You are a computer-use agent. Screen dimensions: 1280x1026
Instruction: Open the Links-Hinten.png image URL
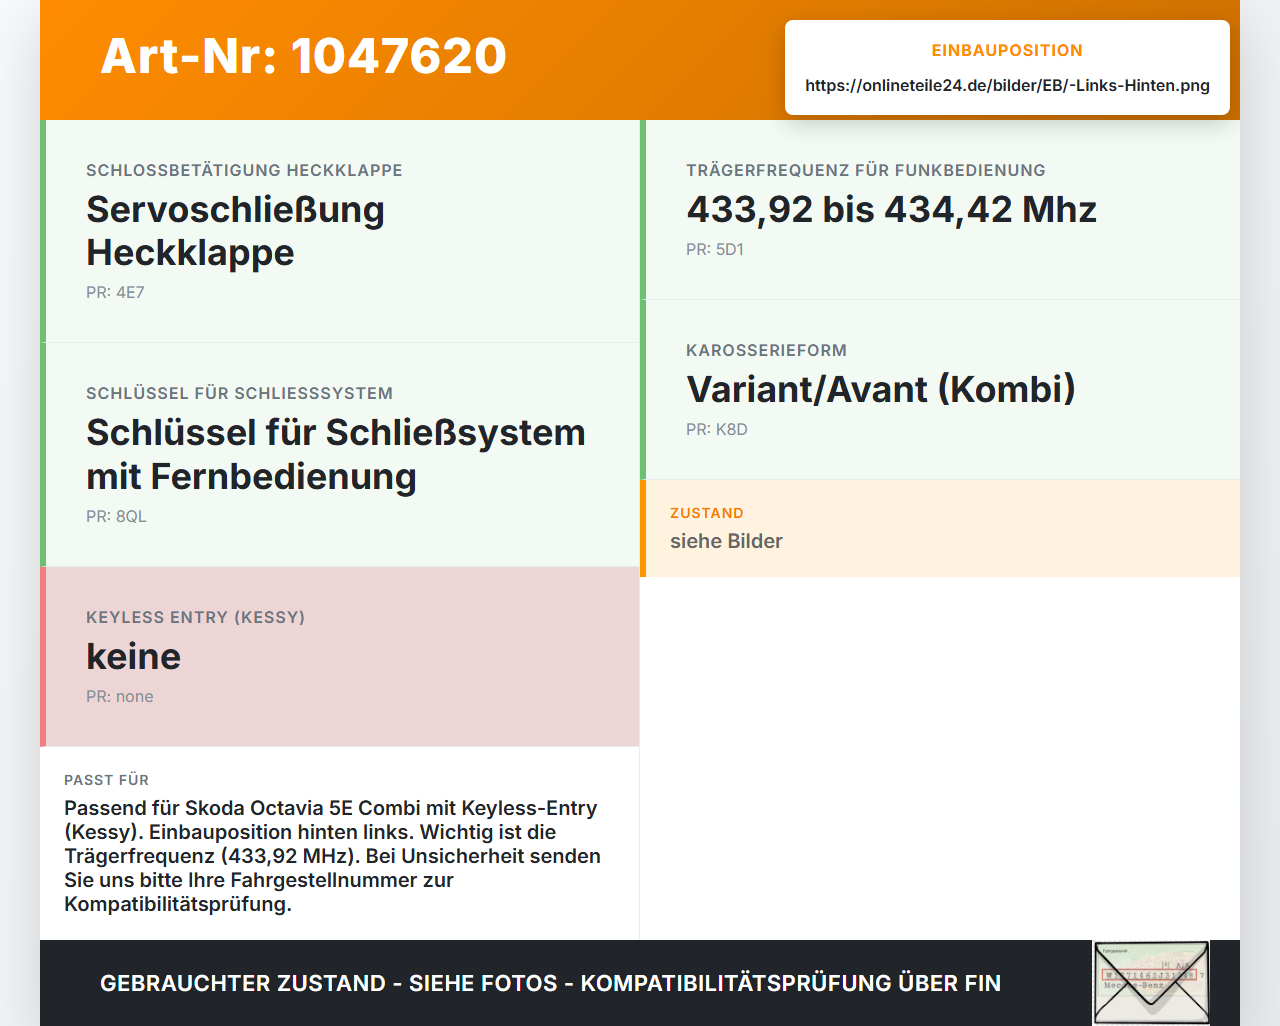tap(1007, 85)
